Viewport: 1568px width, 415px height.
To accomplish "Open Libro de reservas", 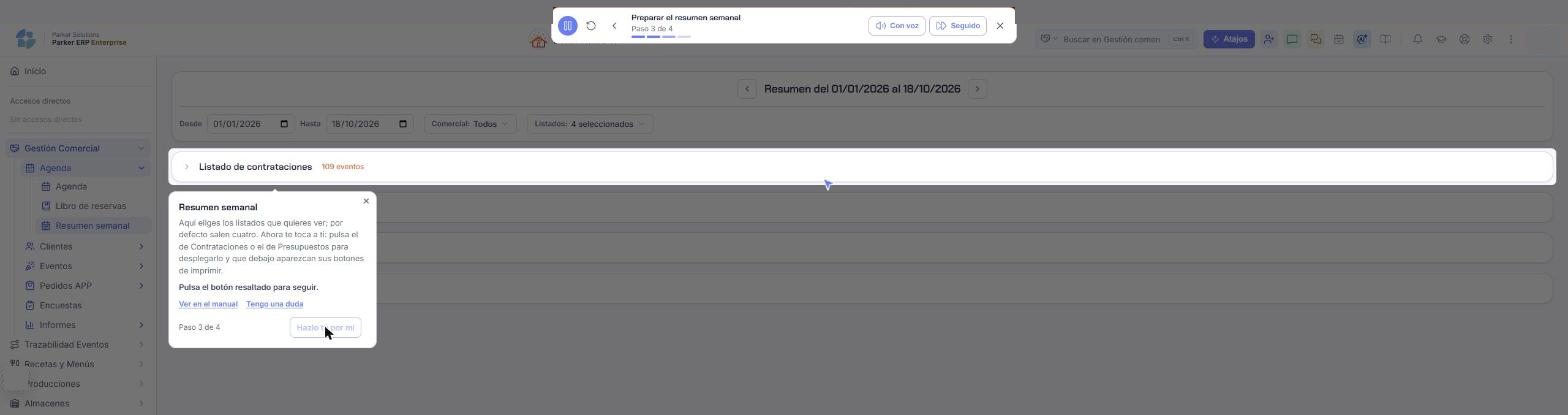I will pos(90,206).
